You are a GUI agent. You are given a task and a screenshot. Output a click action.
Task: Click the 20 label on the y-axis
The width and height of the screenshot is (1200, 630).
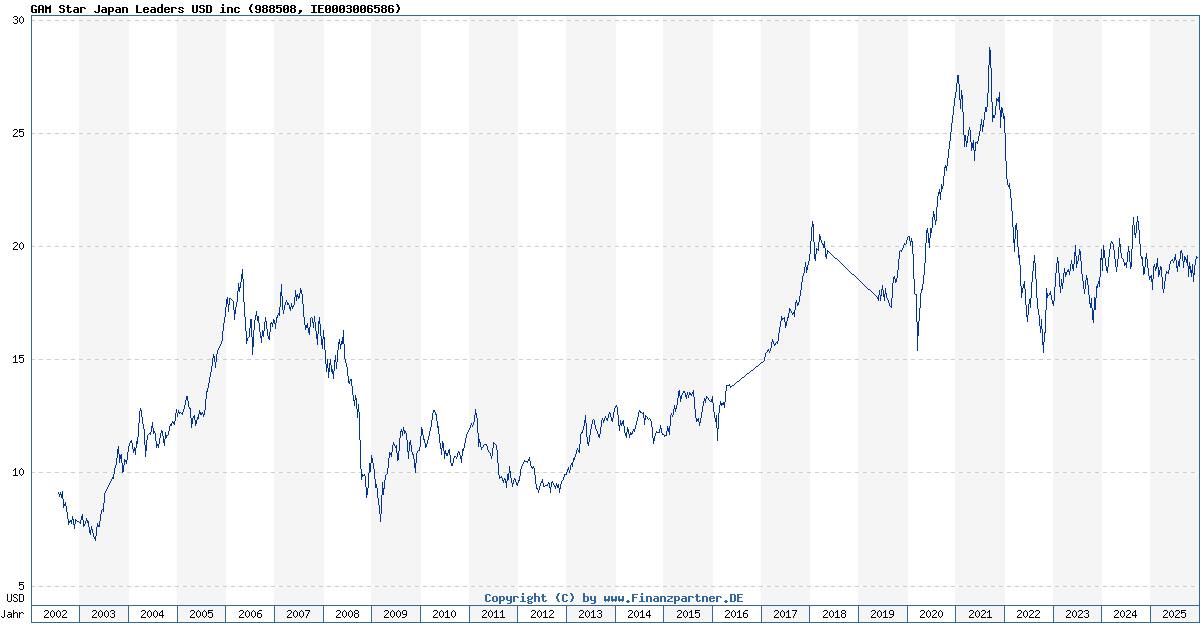(17, 247)
